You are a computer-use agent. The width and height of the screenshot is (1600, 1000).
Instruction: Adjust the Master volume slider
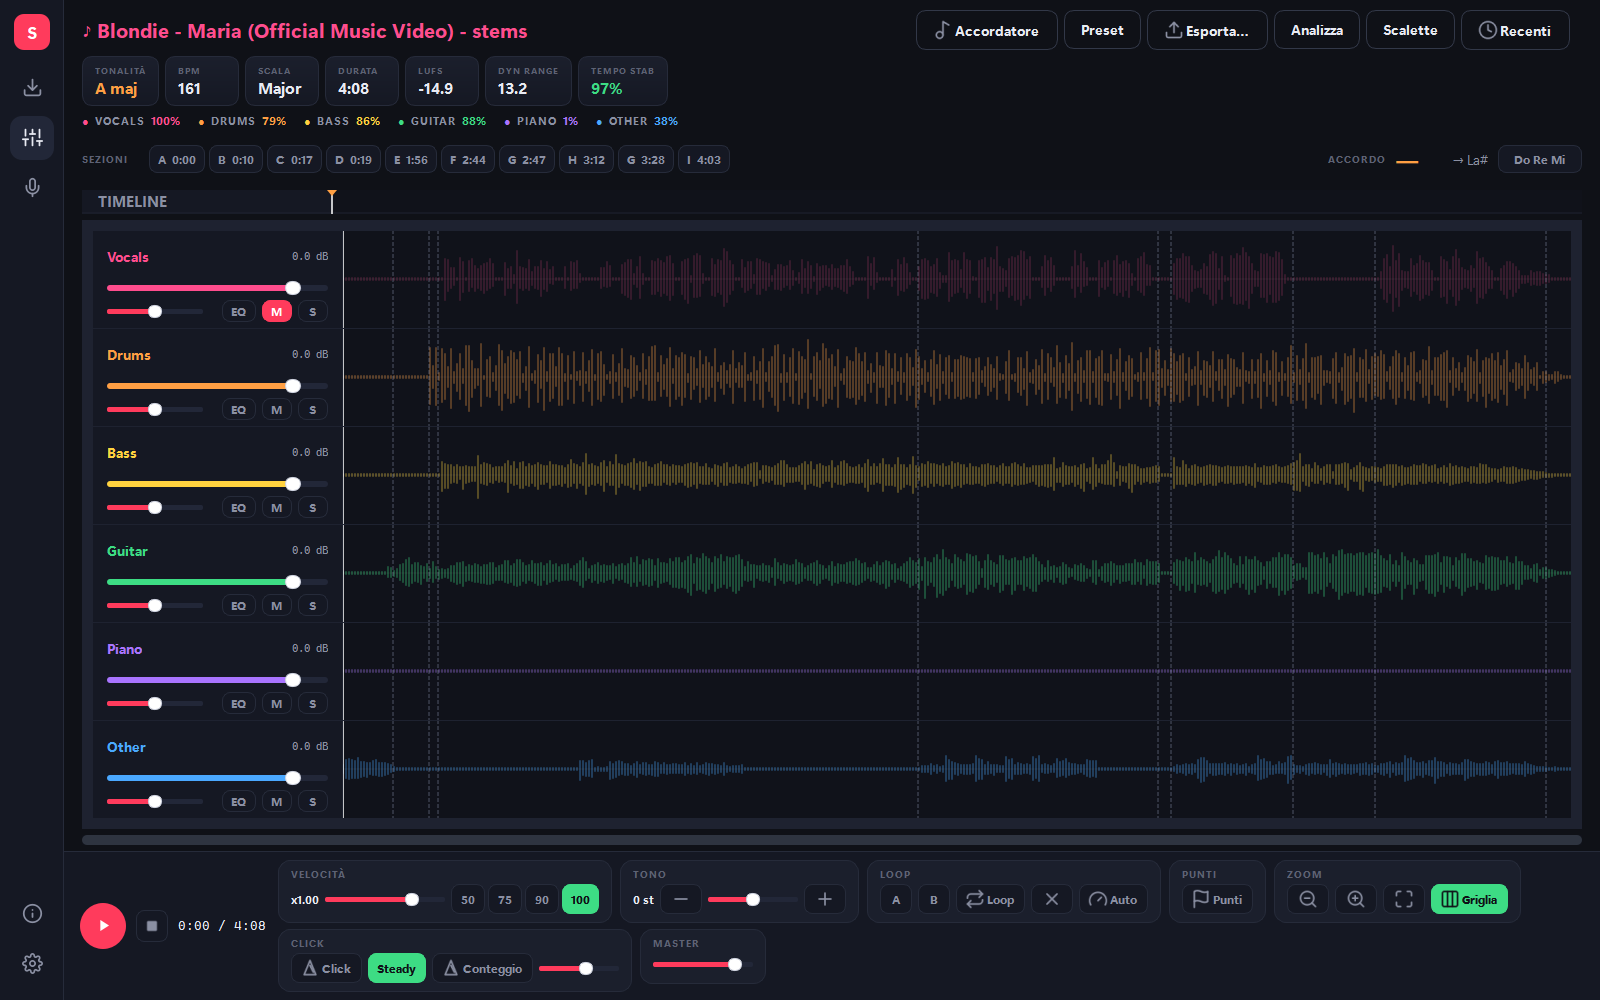coord(703,964)
